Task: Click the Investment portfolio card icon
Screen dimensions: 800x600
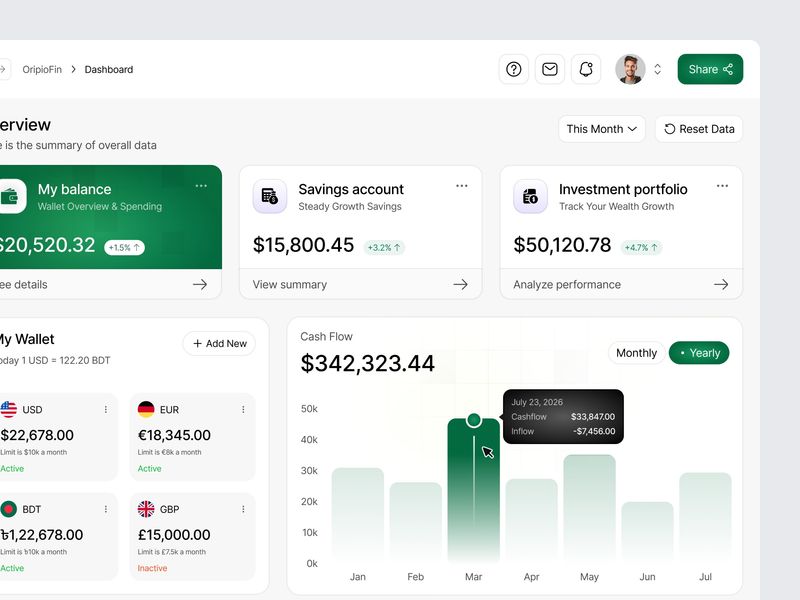Action: pyautogui.click(x=530, y=196)
